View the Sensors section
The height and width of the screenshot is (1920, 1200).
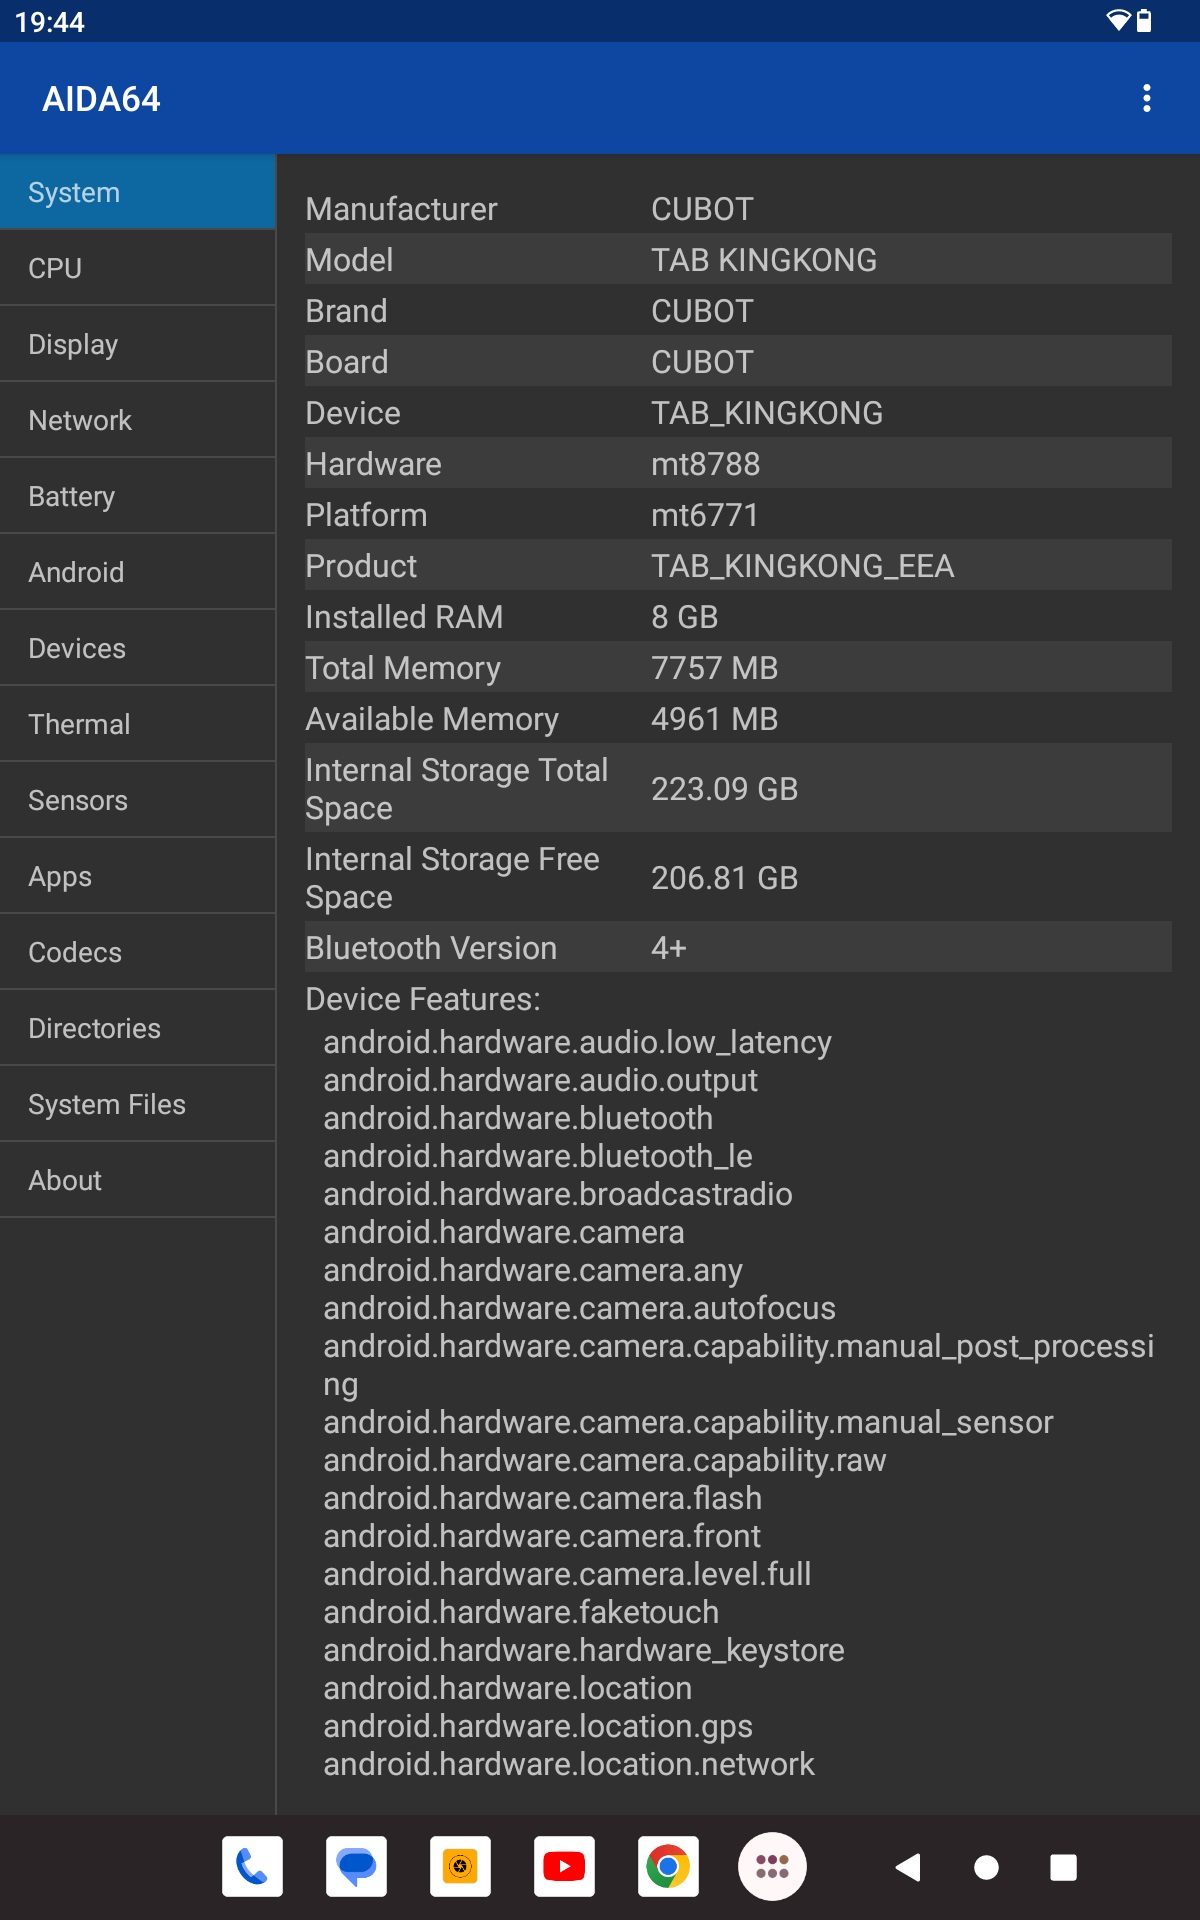(x=138, y=800)
